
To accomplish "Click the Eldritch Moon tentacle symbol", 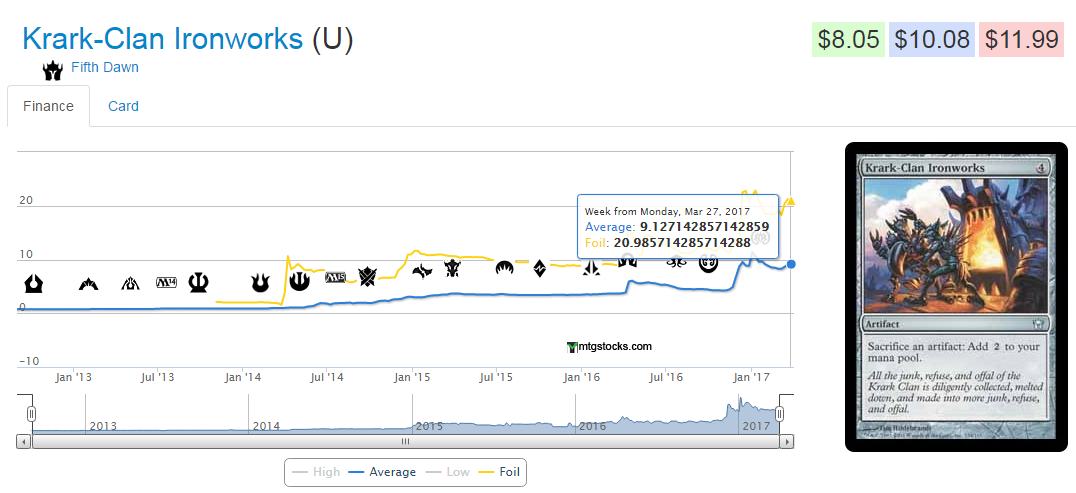I will 675,262.
